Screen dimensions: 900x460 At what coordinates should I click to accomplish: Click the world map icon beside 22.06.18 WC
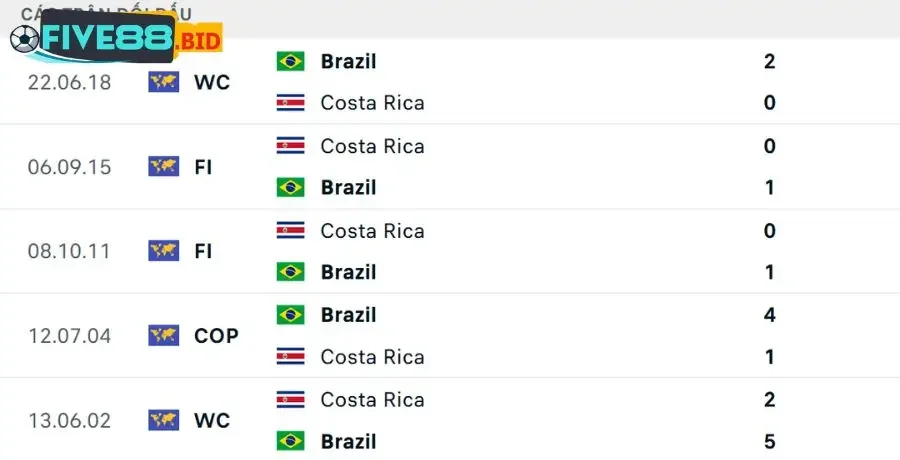(163, 82)
